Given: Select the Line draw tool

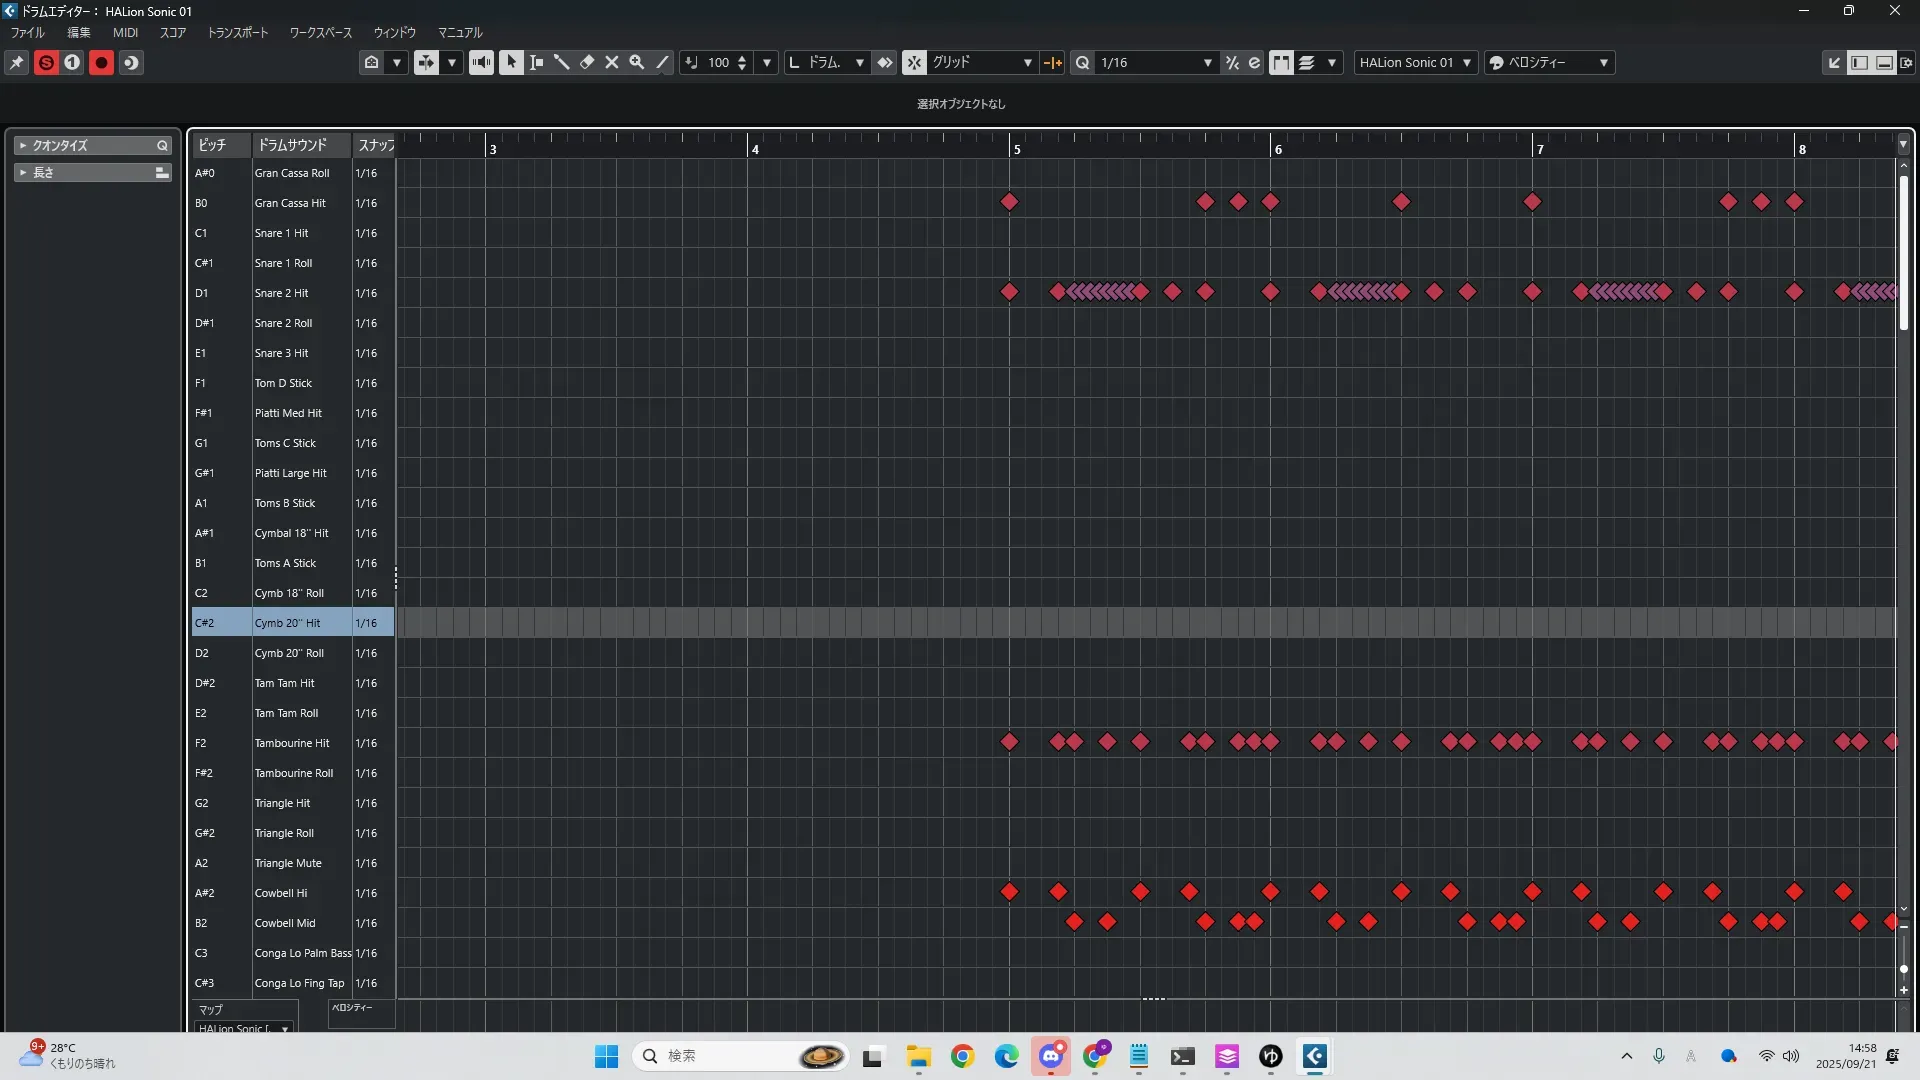Looking at the screenshot, I should point(662,62).
